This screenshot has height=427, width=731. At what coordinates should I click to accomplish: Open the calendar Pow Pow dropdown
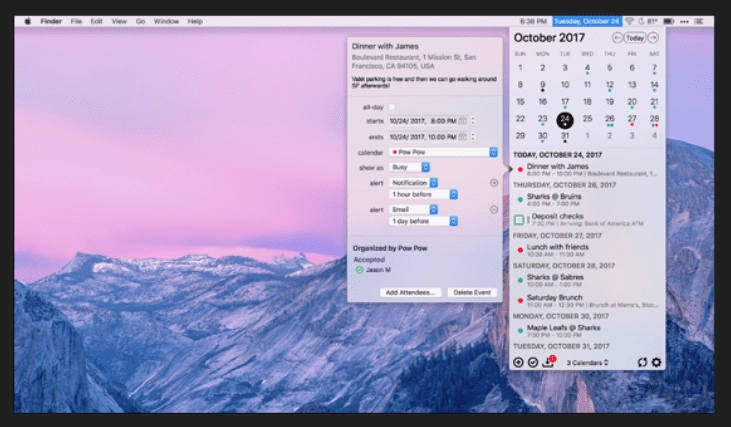(443, 152)
